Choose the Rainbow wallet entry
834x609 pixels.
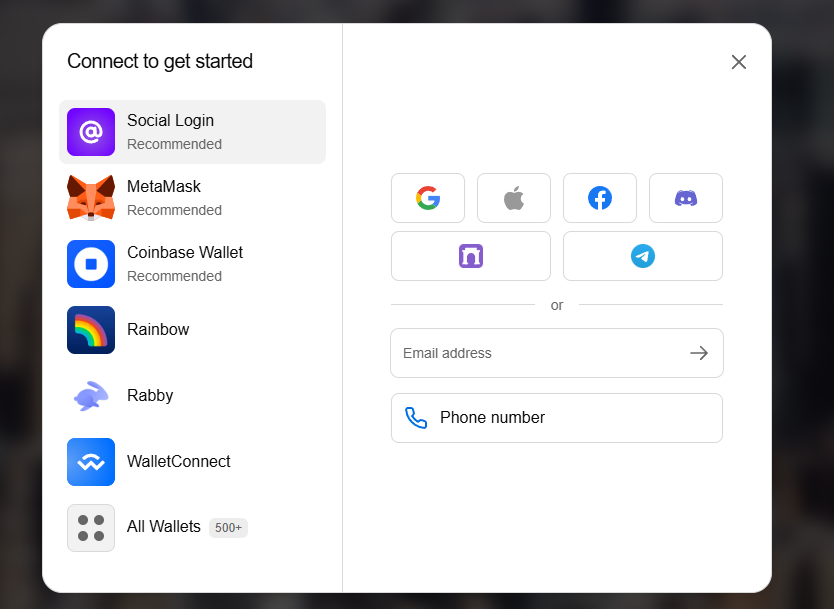[158, 330]
